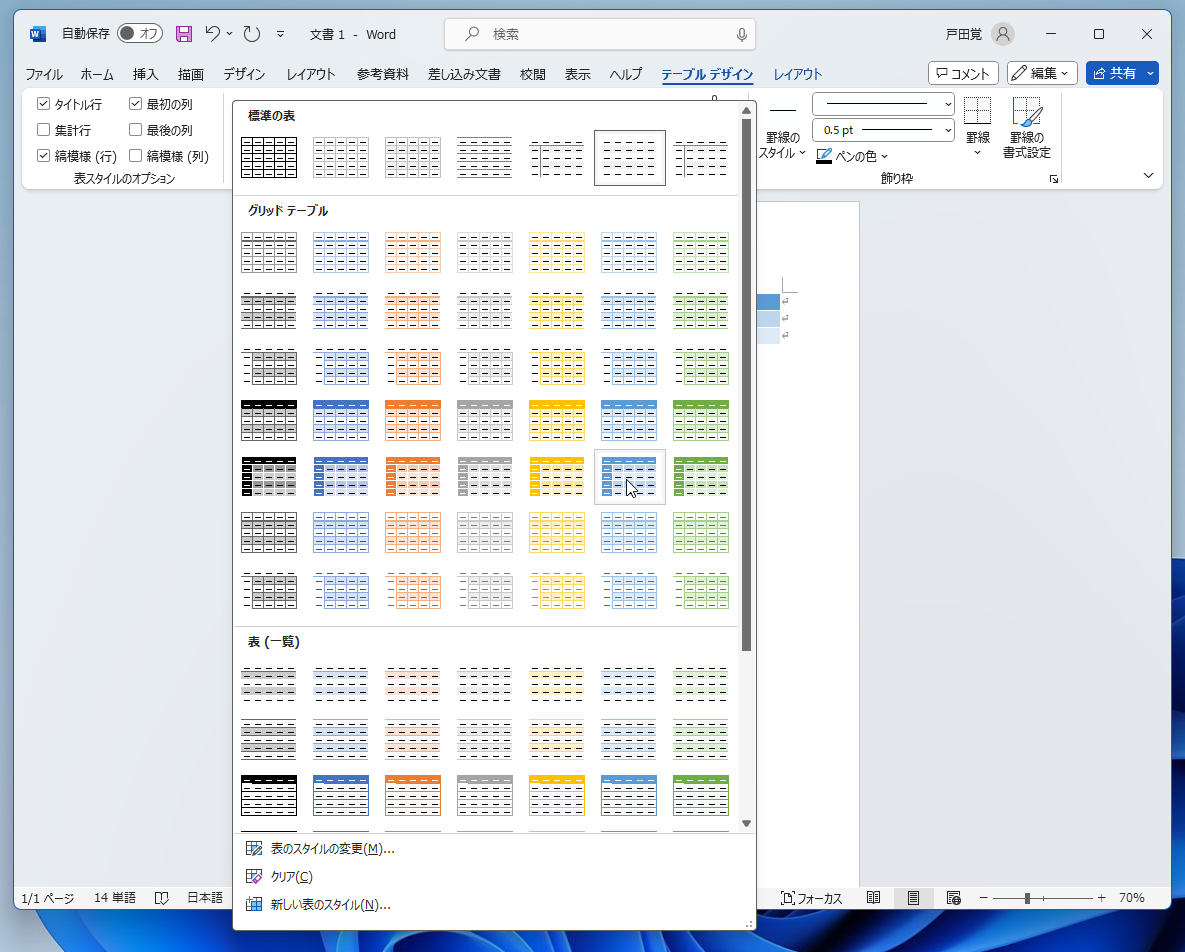Turn on the 自動保存 switch
The width and height of the screenshot is (1185, 952).
[139, 33]
